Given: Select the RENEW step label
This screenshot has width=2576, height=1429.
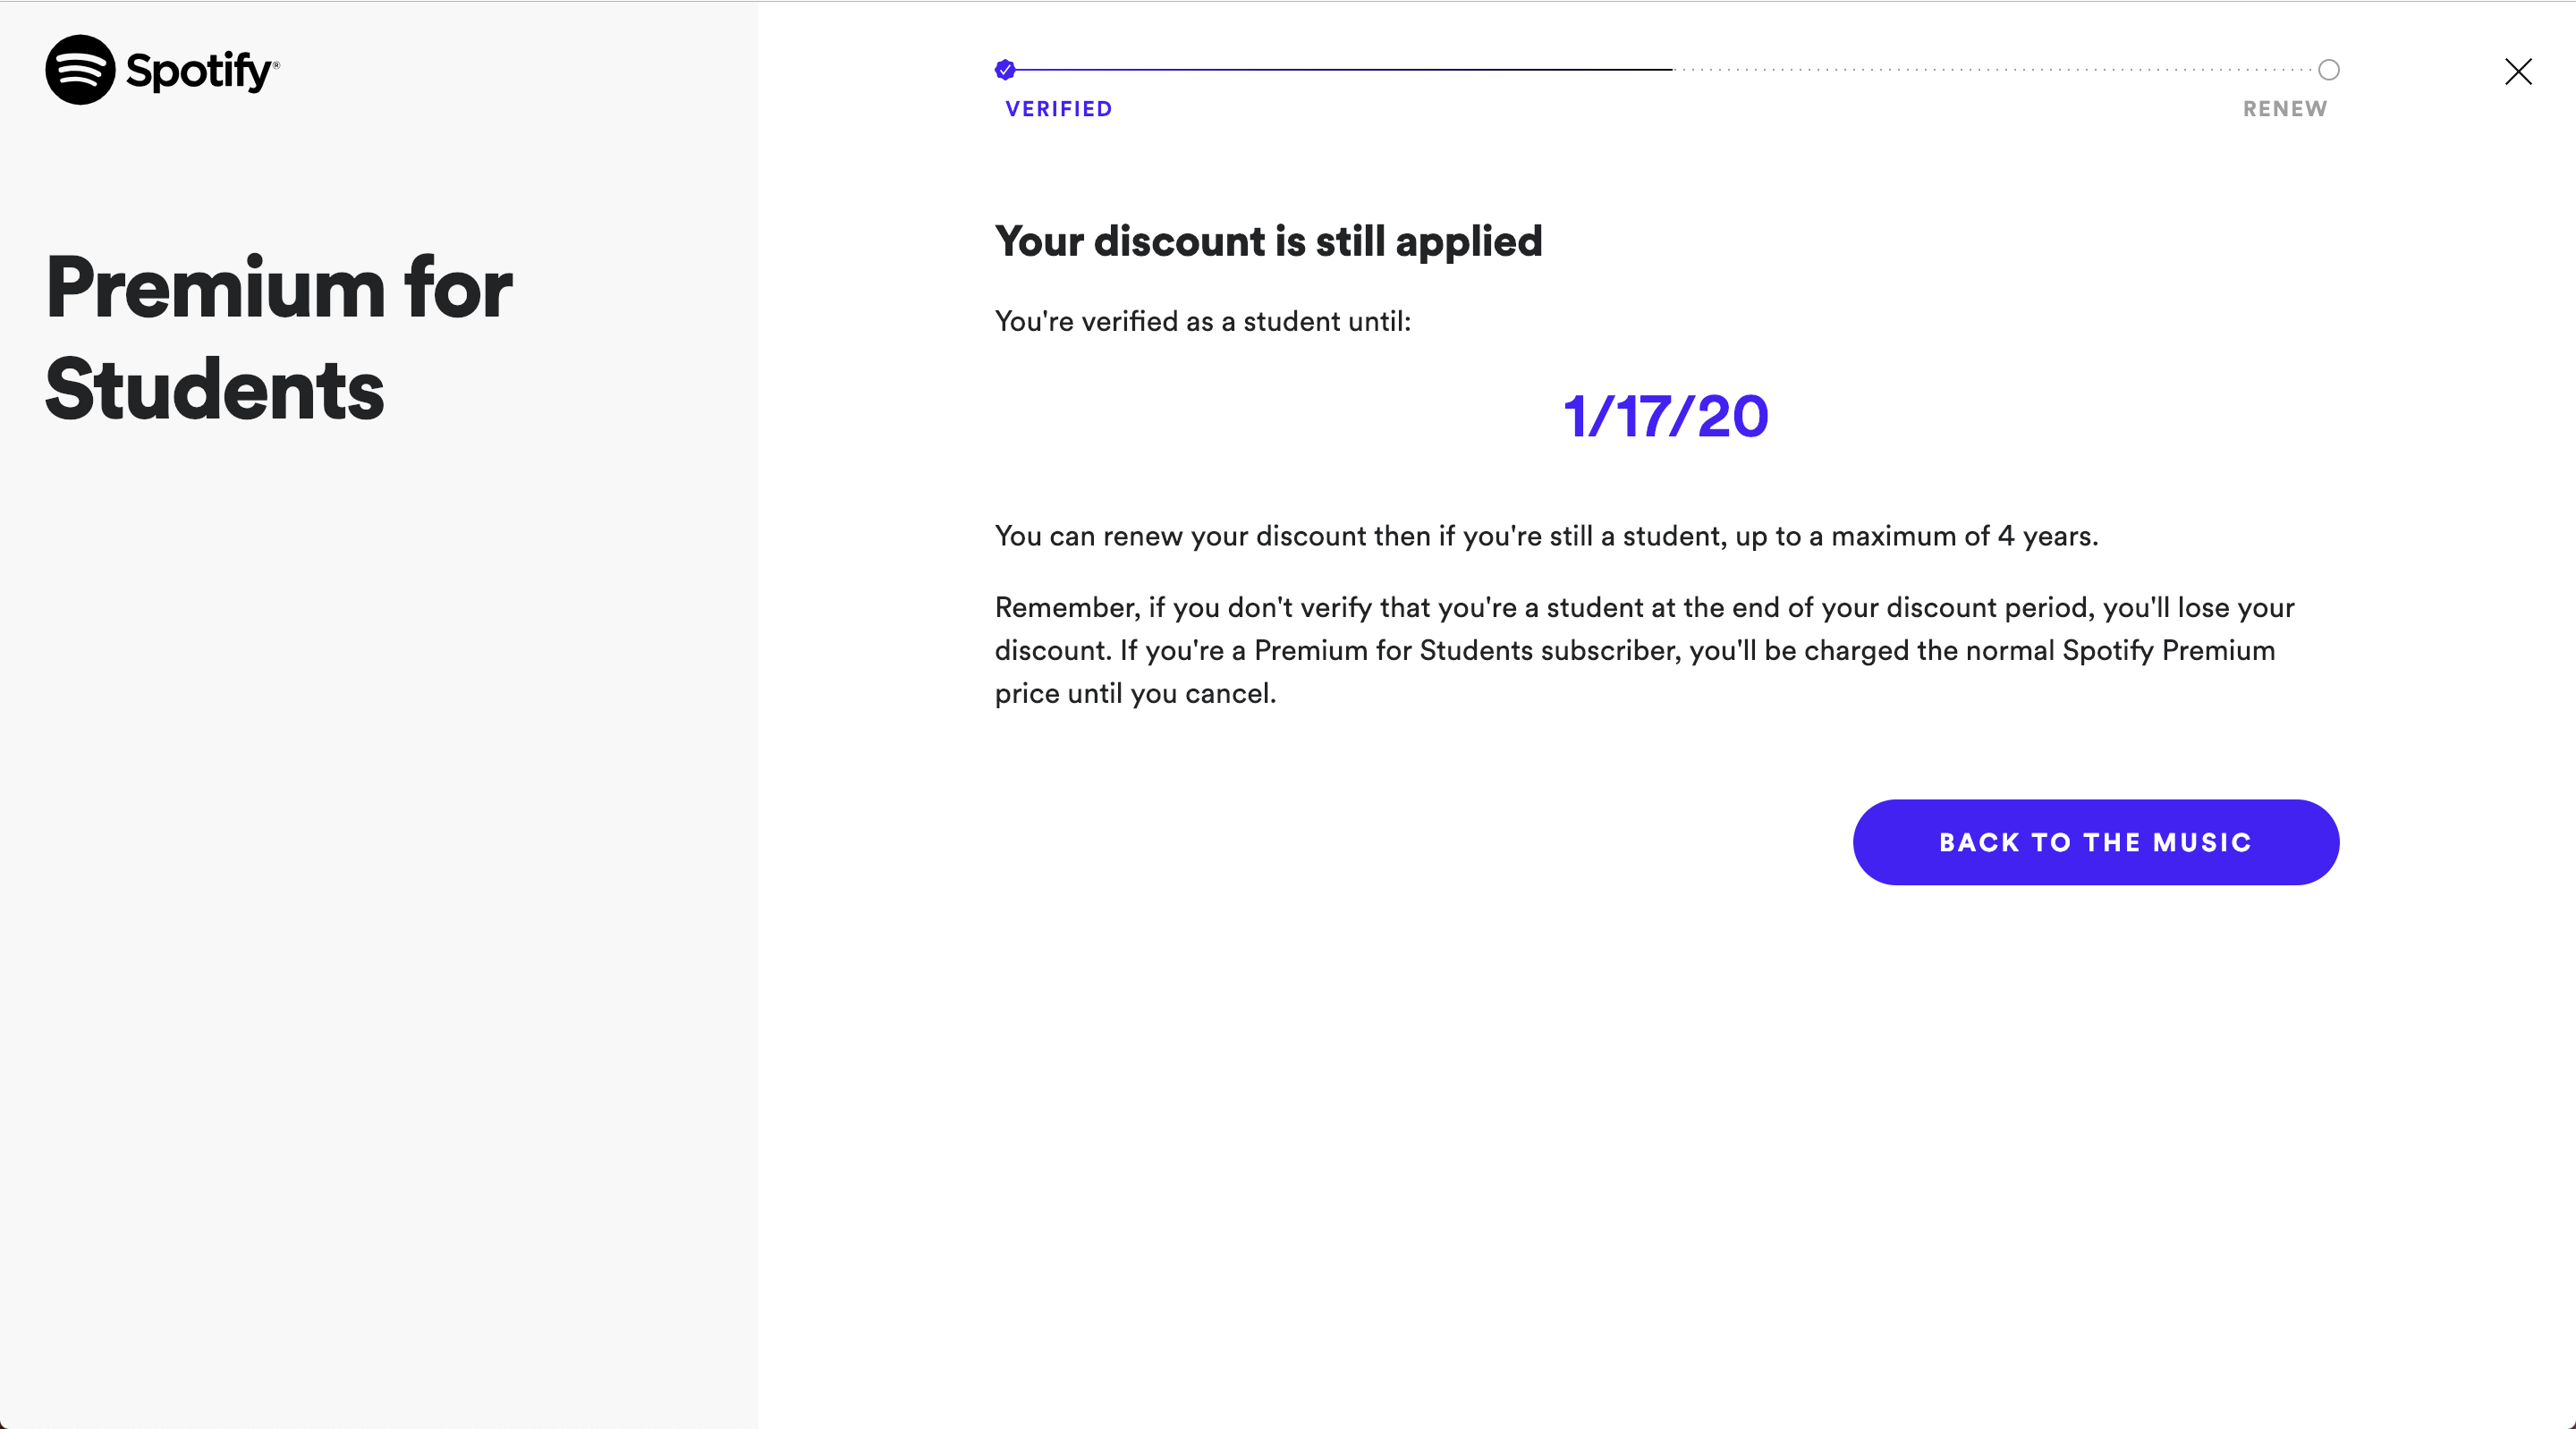Looking at the screenshot, I should click(2285, 109).
